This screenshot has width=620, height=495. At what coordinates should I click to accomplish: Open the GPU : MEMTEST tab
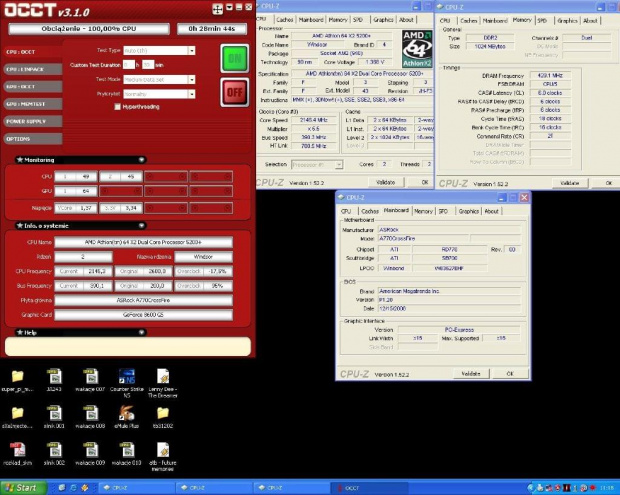coord(32,104)
